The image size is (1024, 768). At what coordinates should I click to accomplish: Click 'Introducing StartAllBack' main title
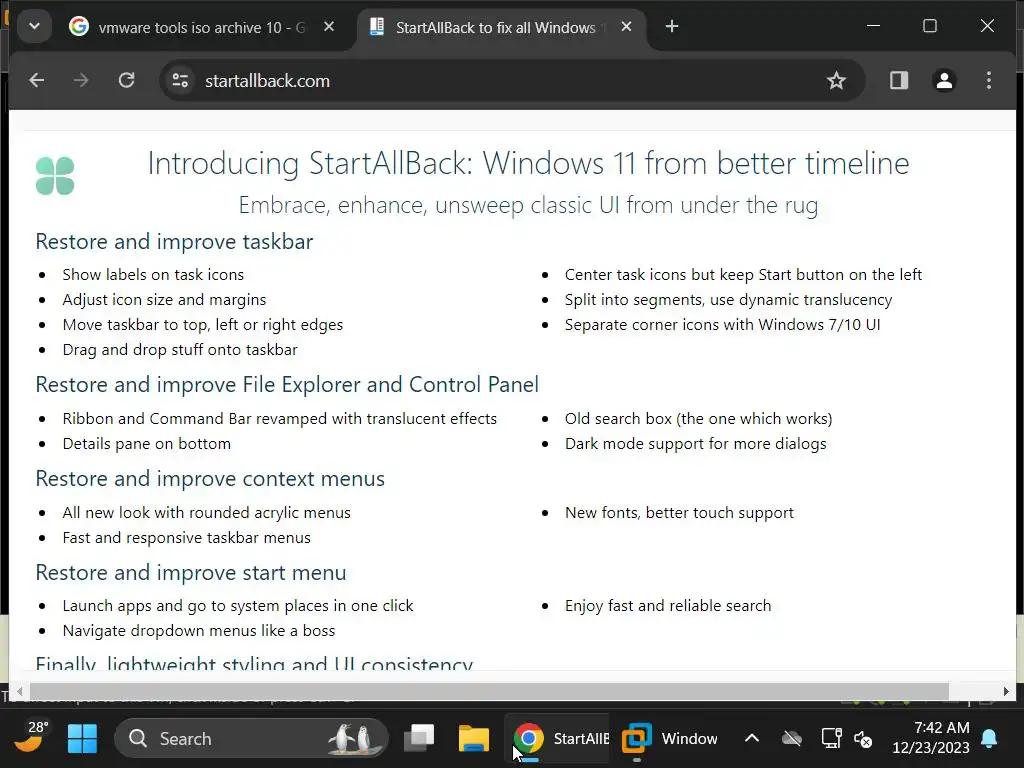(x=528, y=163)
